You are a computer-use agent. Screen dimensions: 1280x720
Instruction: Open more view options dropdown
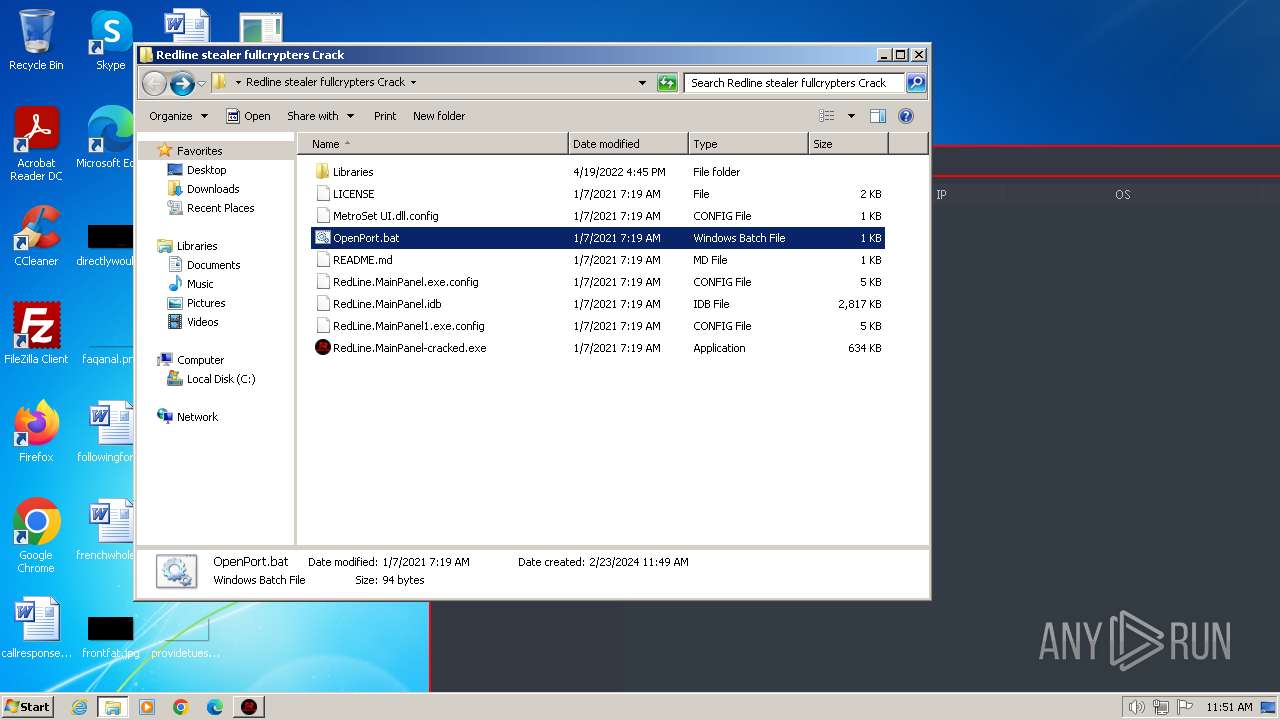point(851,116)
